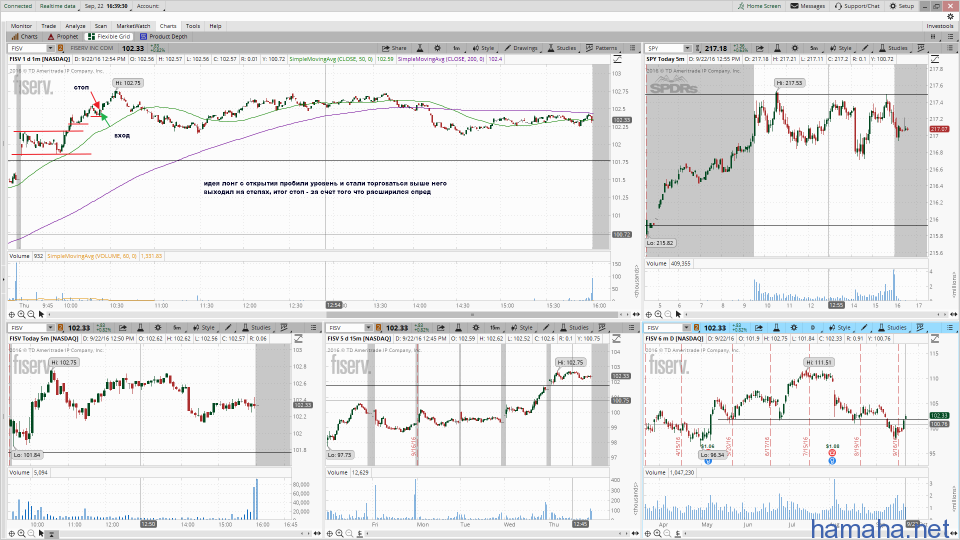Open the Tools tab

[x=193, y=26]
